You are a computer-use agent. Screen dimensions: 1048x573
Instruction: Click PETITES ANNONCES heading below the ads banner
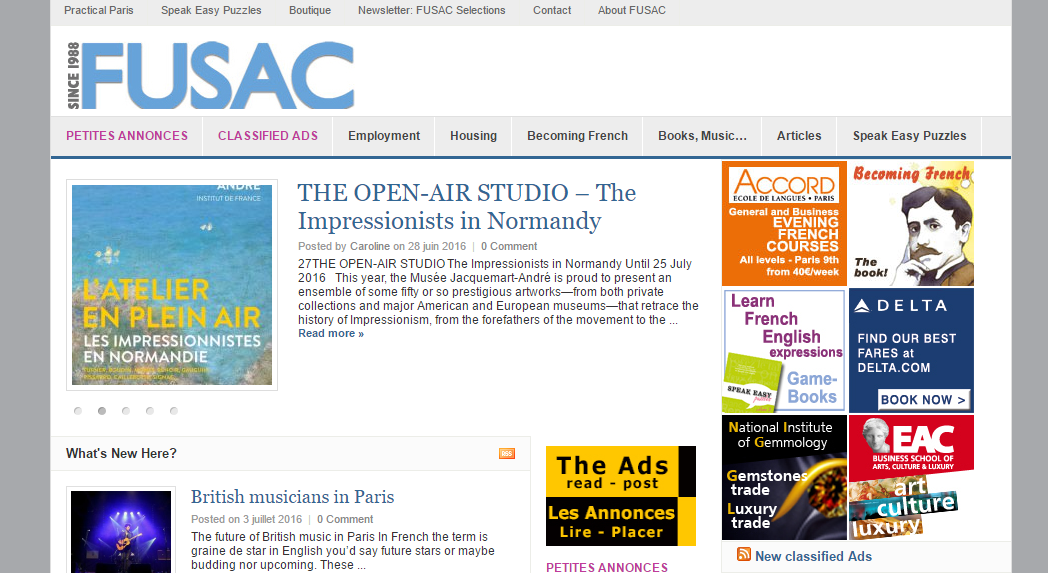(607, 567)
